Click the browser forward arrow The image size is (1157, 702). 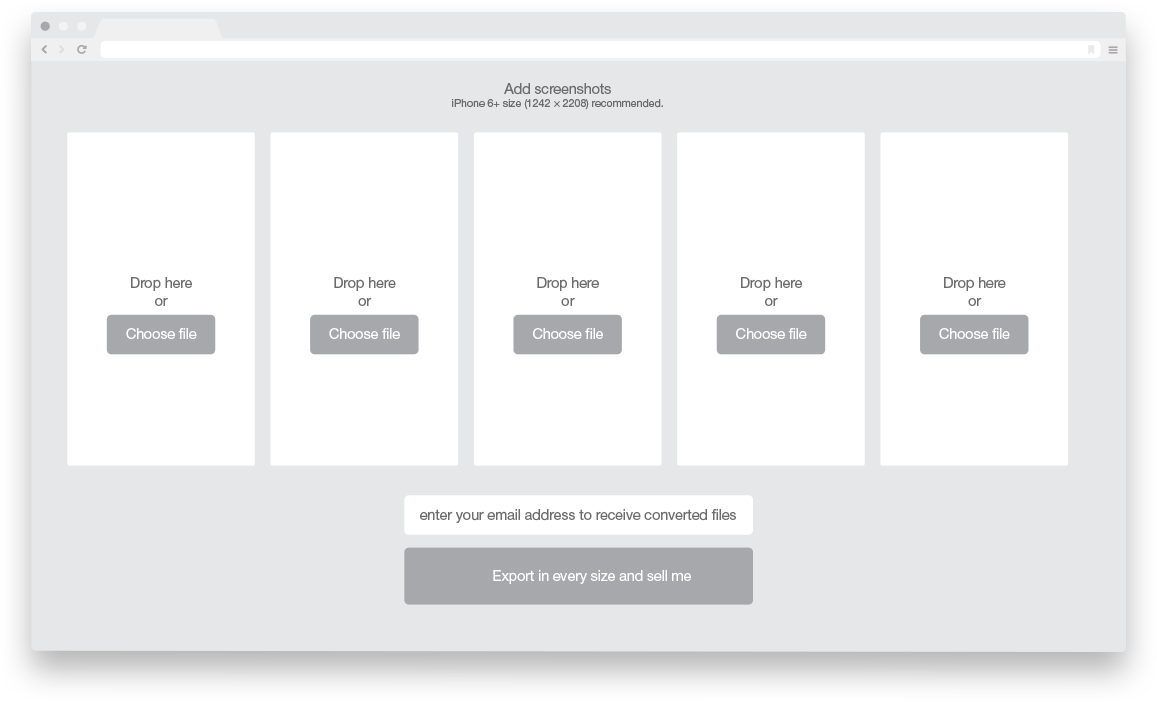(62, 49)
